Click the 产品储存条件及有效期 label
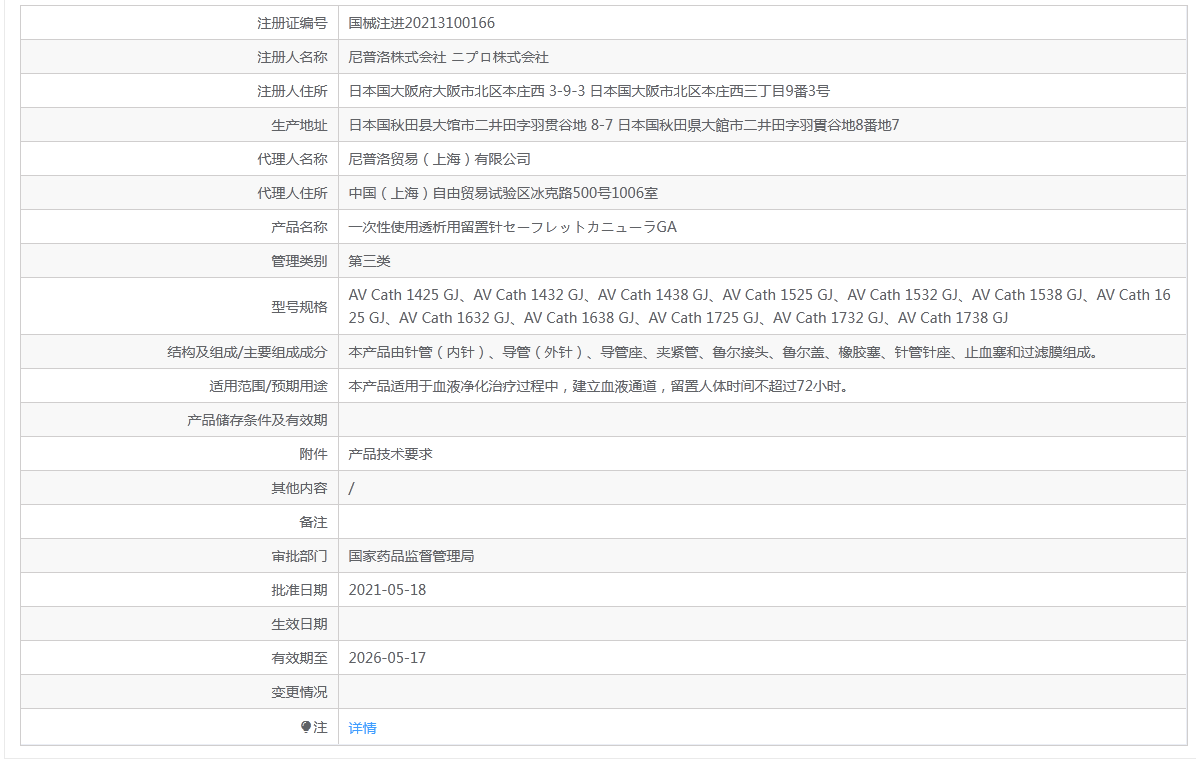The image size is (1196, 761). (257, 420)
